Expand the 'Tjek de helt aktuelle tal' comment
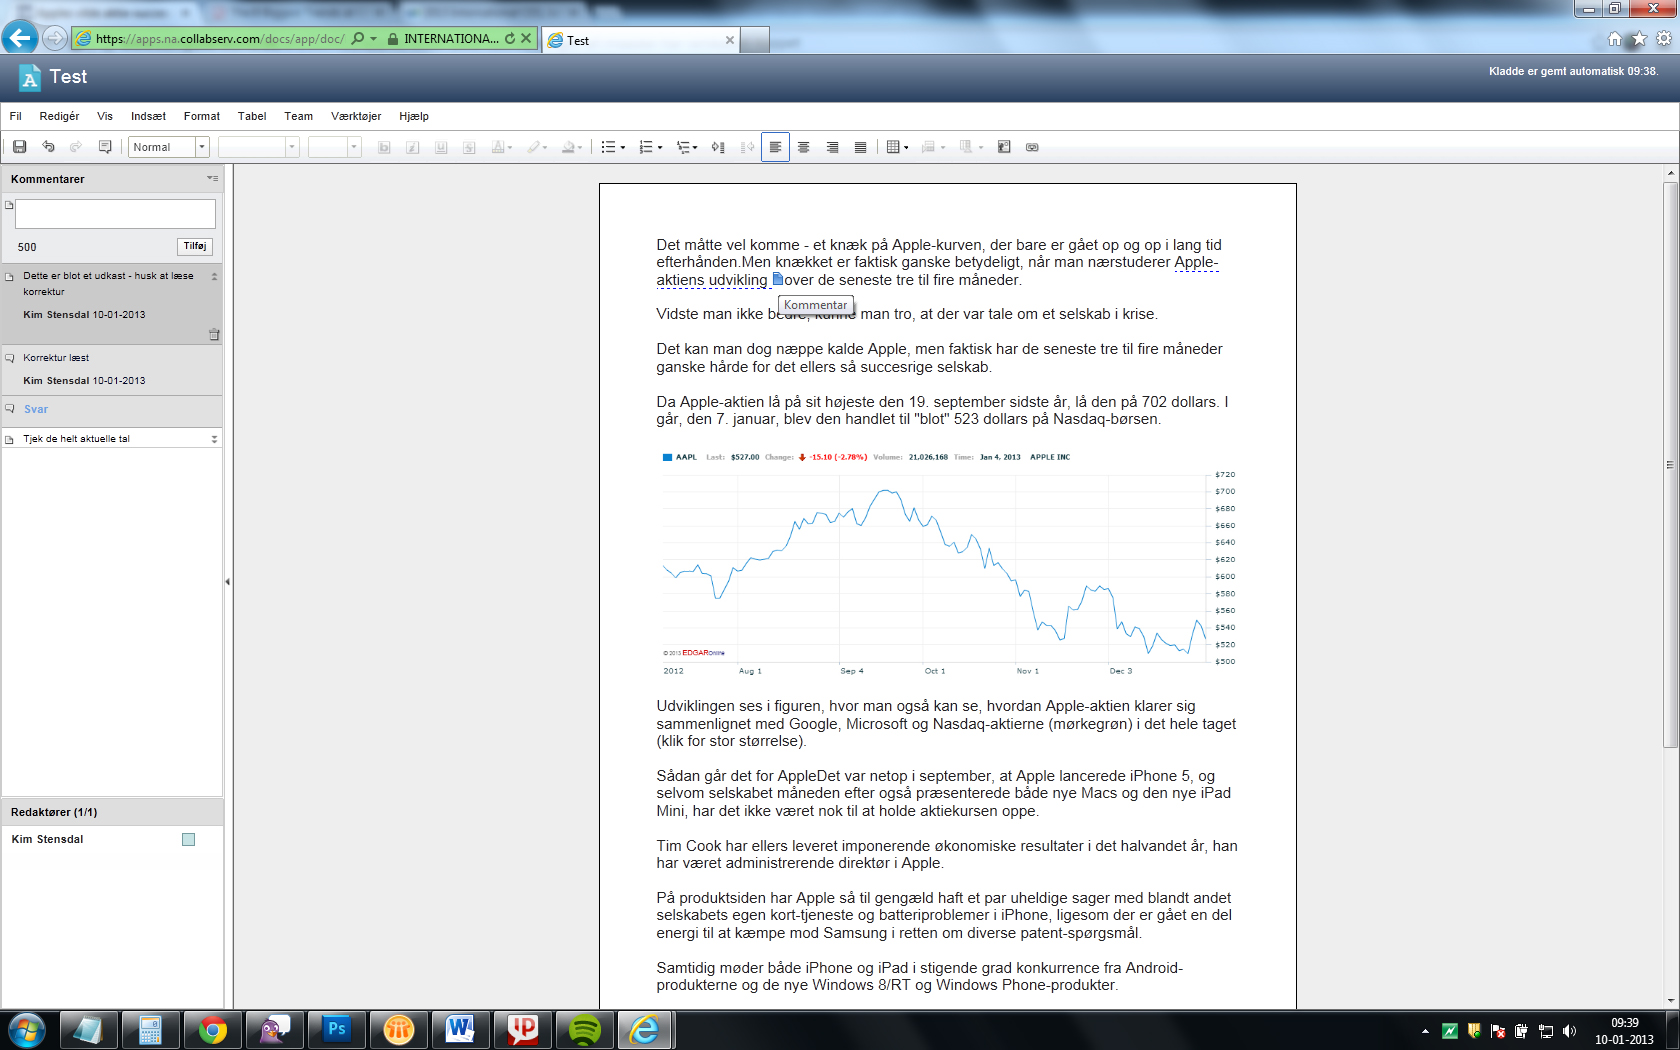Image resolution: width=1680 pixels, height=1050 pixels. [214, 439]
